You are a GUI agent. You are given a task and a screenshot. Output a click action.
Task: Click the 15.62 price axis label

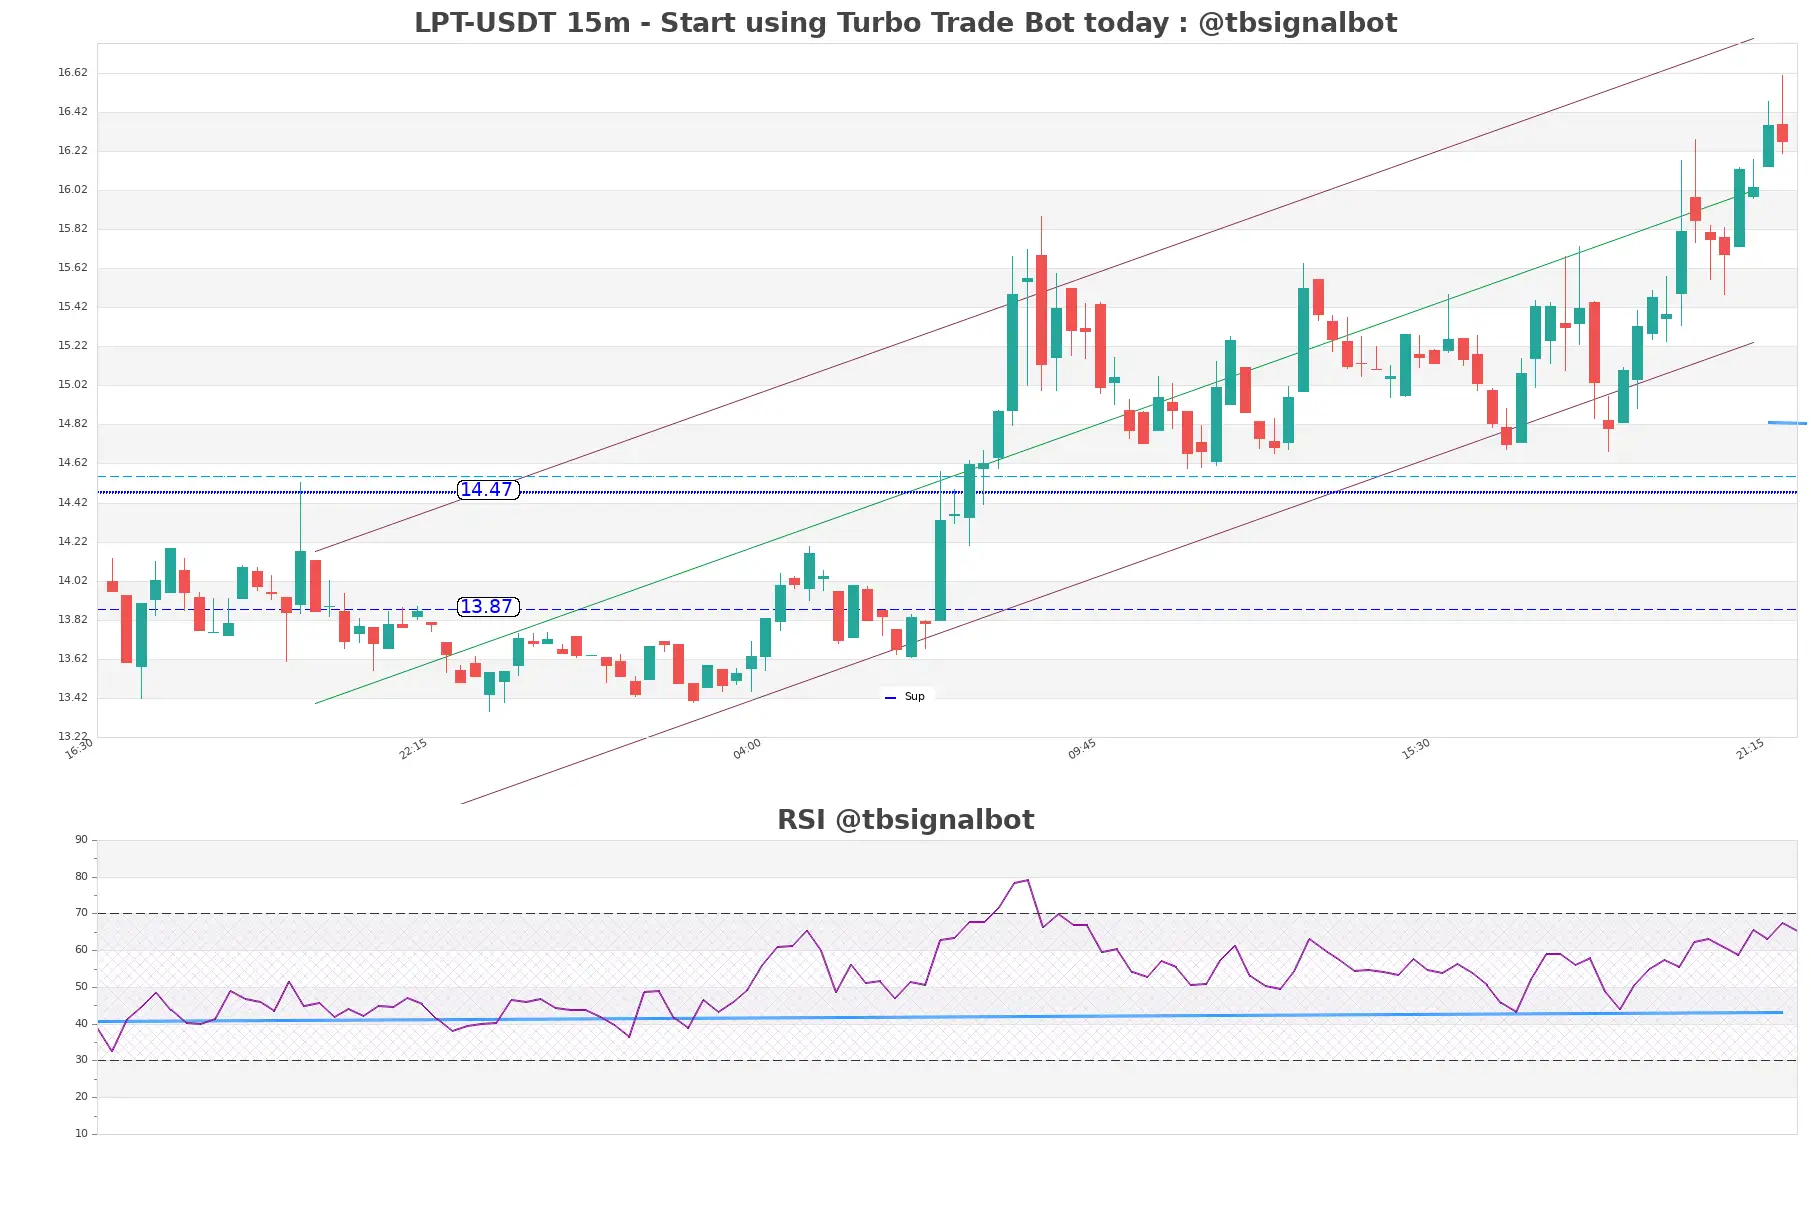pyautogui.click(x=72, y=268)
